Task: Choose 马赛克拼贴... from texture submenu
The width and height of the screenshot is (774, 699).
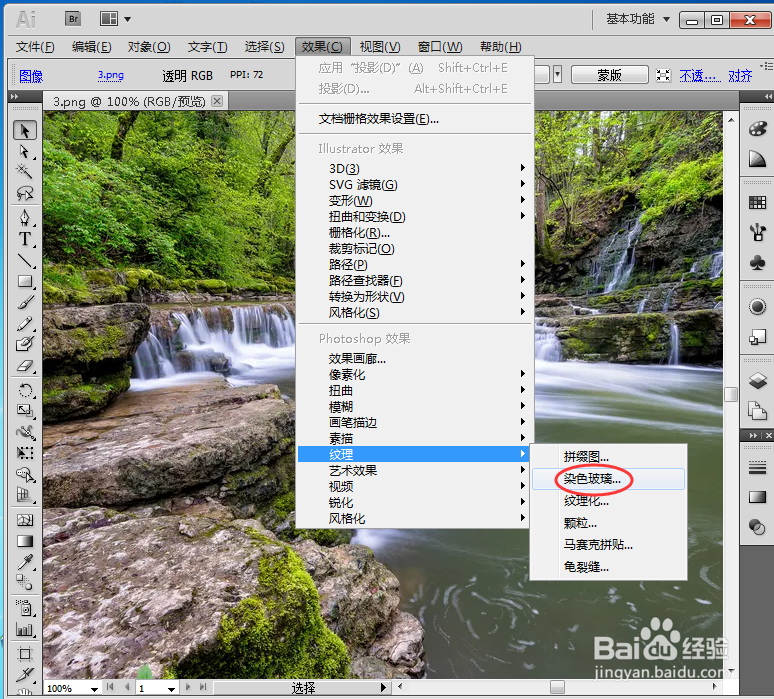Action: click(x=608, y=544)
